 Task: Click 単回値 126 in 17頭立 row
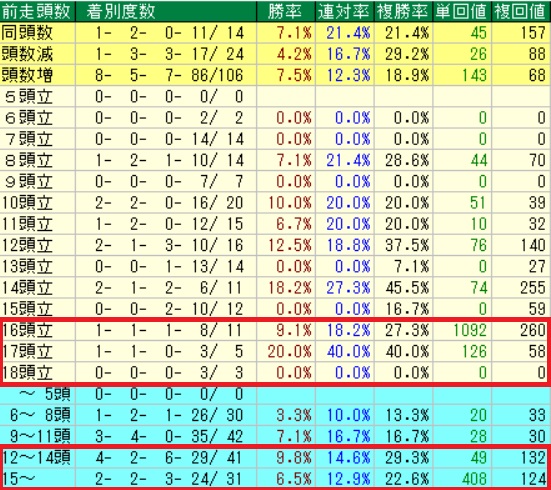474,351
